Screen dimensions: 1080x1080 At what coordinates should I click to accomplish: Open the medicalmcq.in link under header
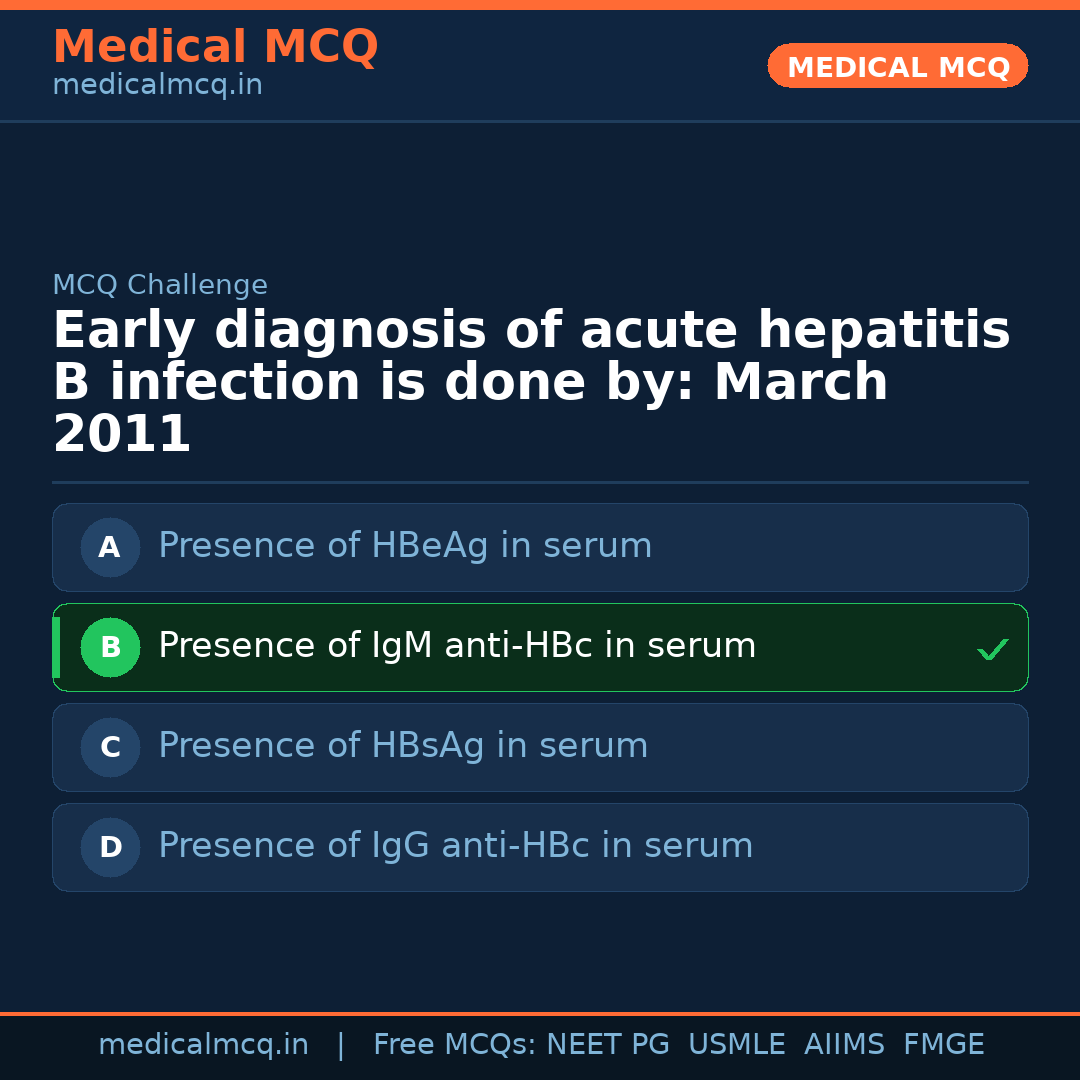click(x=157, y=86)
